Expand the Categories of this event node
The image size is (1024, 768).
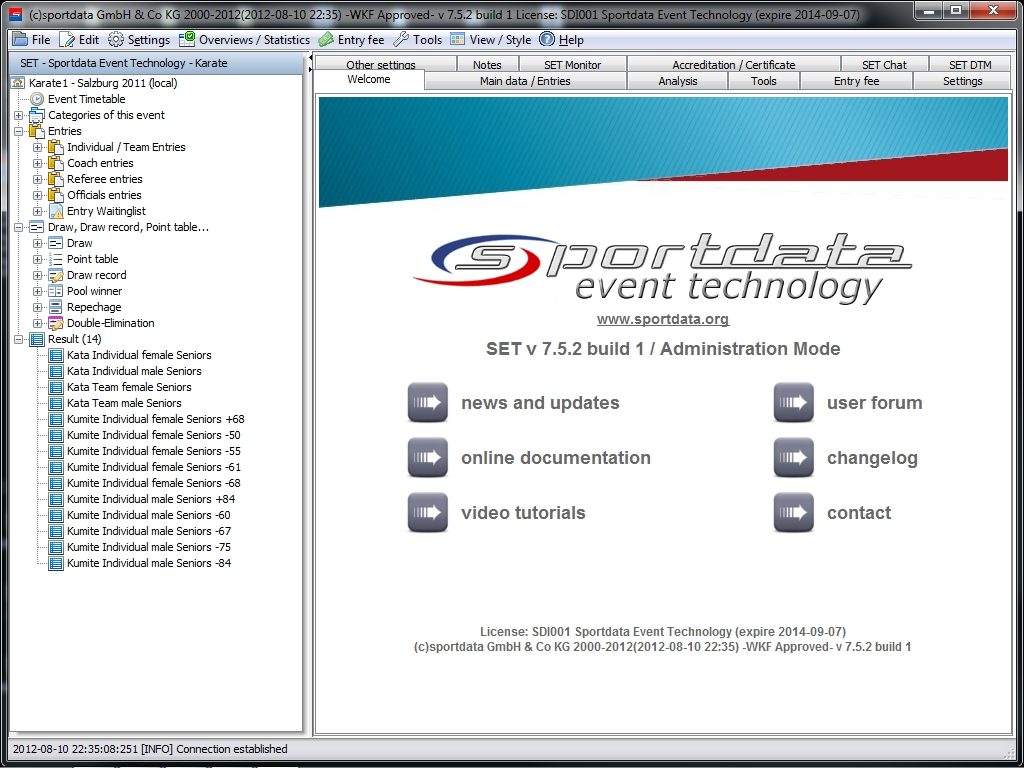click(18, 116)
